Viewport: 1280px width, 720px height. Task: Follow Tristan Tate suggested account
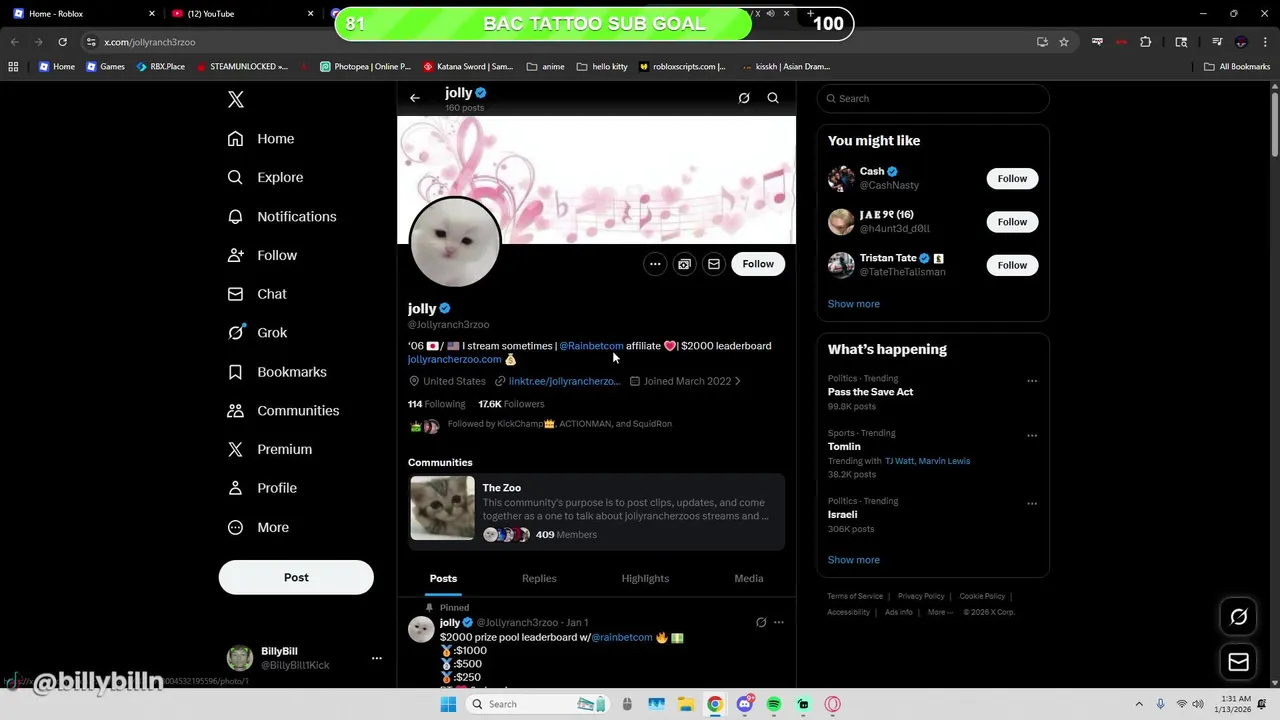tap(1012, 265)
